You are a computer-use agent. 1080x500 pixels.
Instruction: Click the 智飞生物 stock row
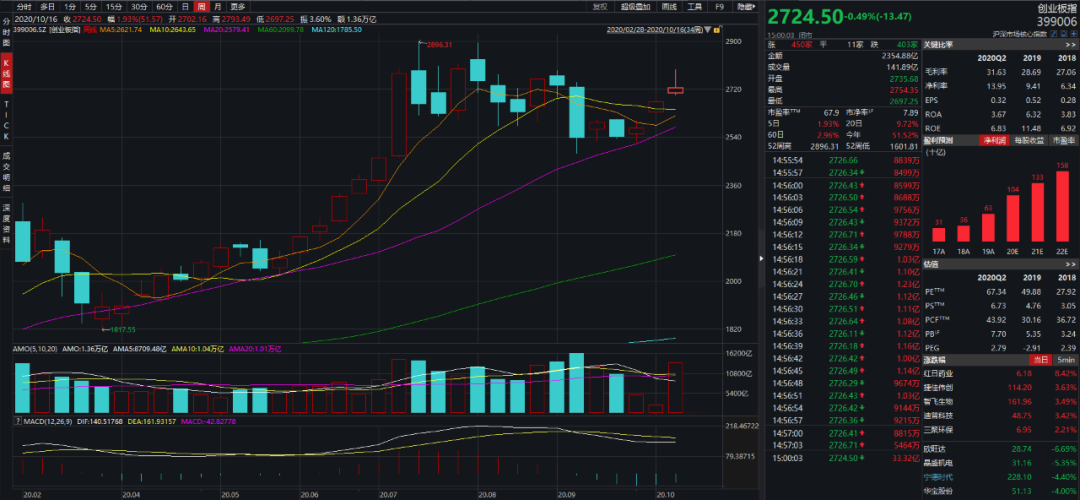(x=1001, y=400)
